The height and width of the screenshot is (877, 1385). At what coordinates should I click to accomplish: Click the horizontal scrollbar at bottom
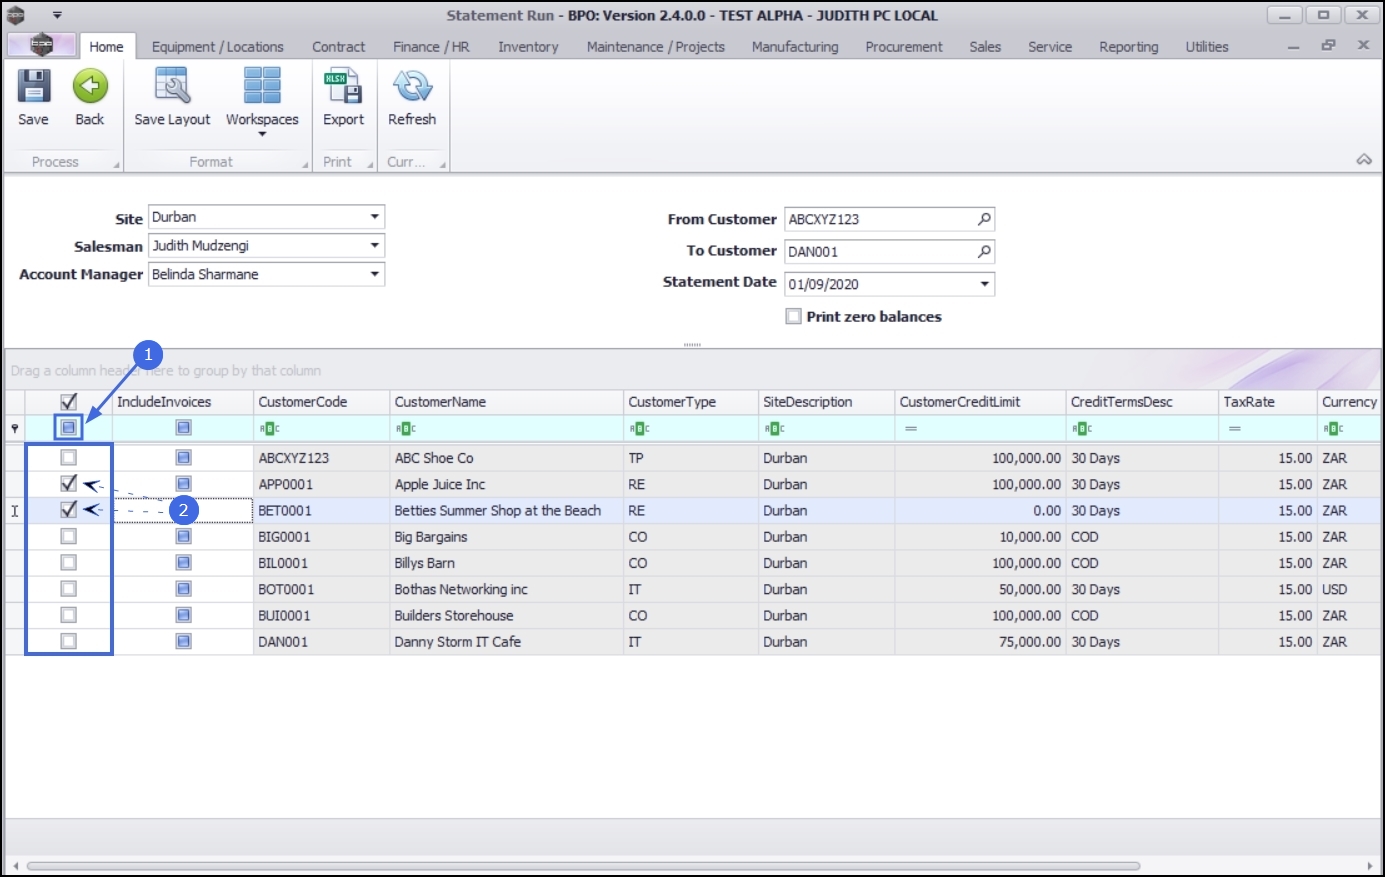(583, 866)
